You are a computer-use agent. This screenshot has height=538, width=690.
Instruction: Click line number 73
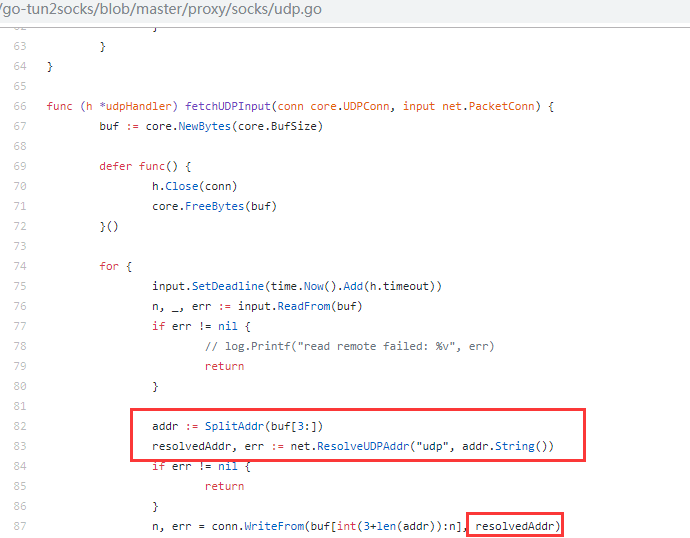[x=20, y=246]
